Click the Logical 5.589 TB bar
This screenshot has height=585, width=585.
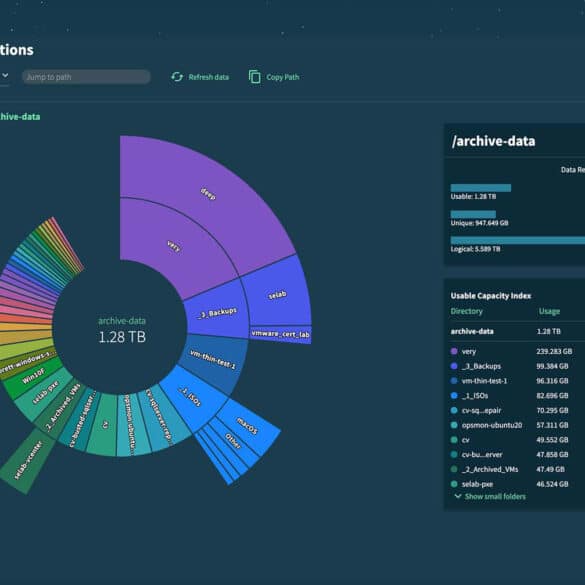point(518,240)
